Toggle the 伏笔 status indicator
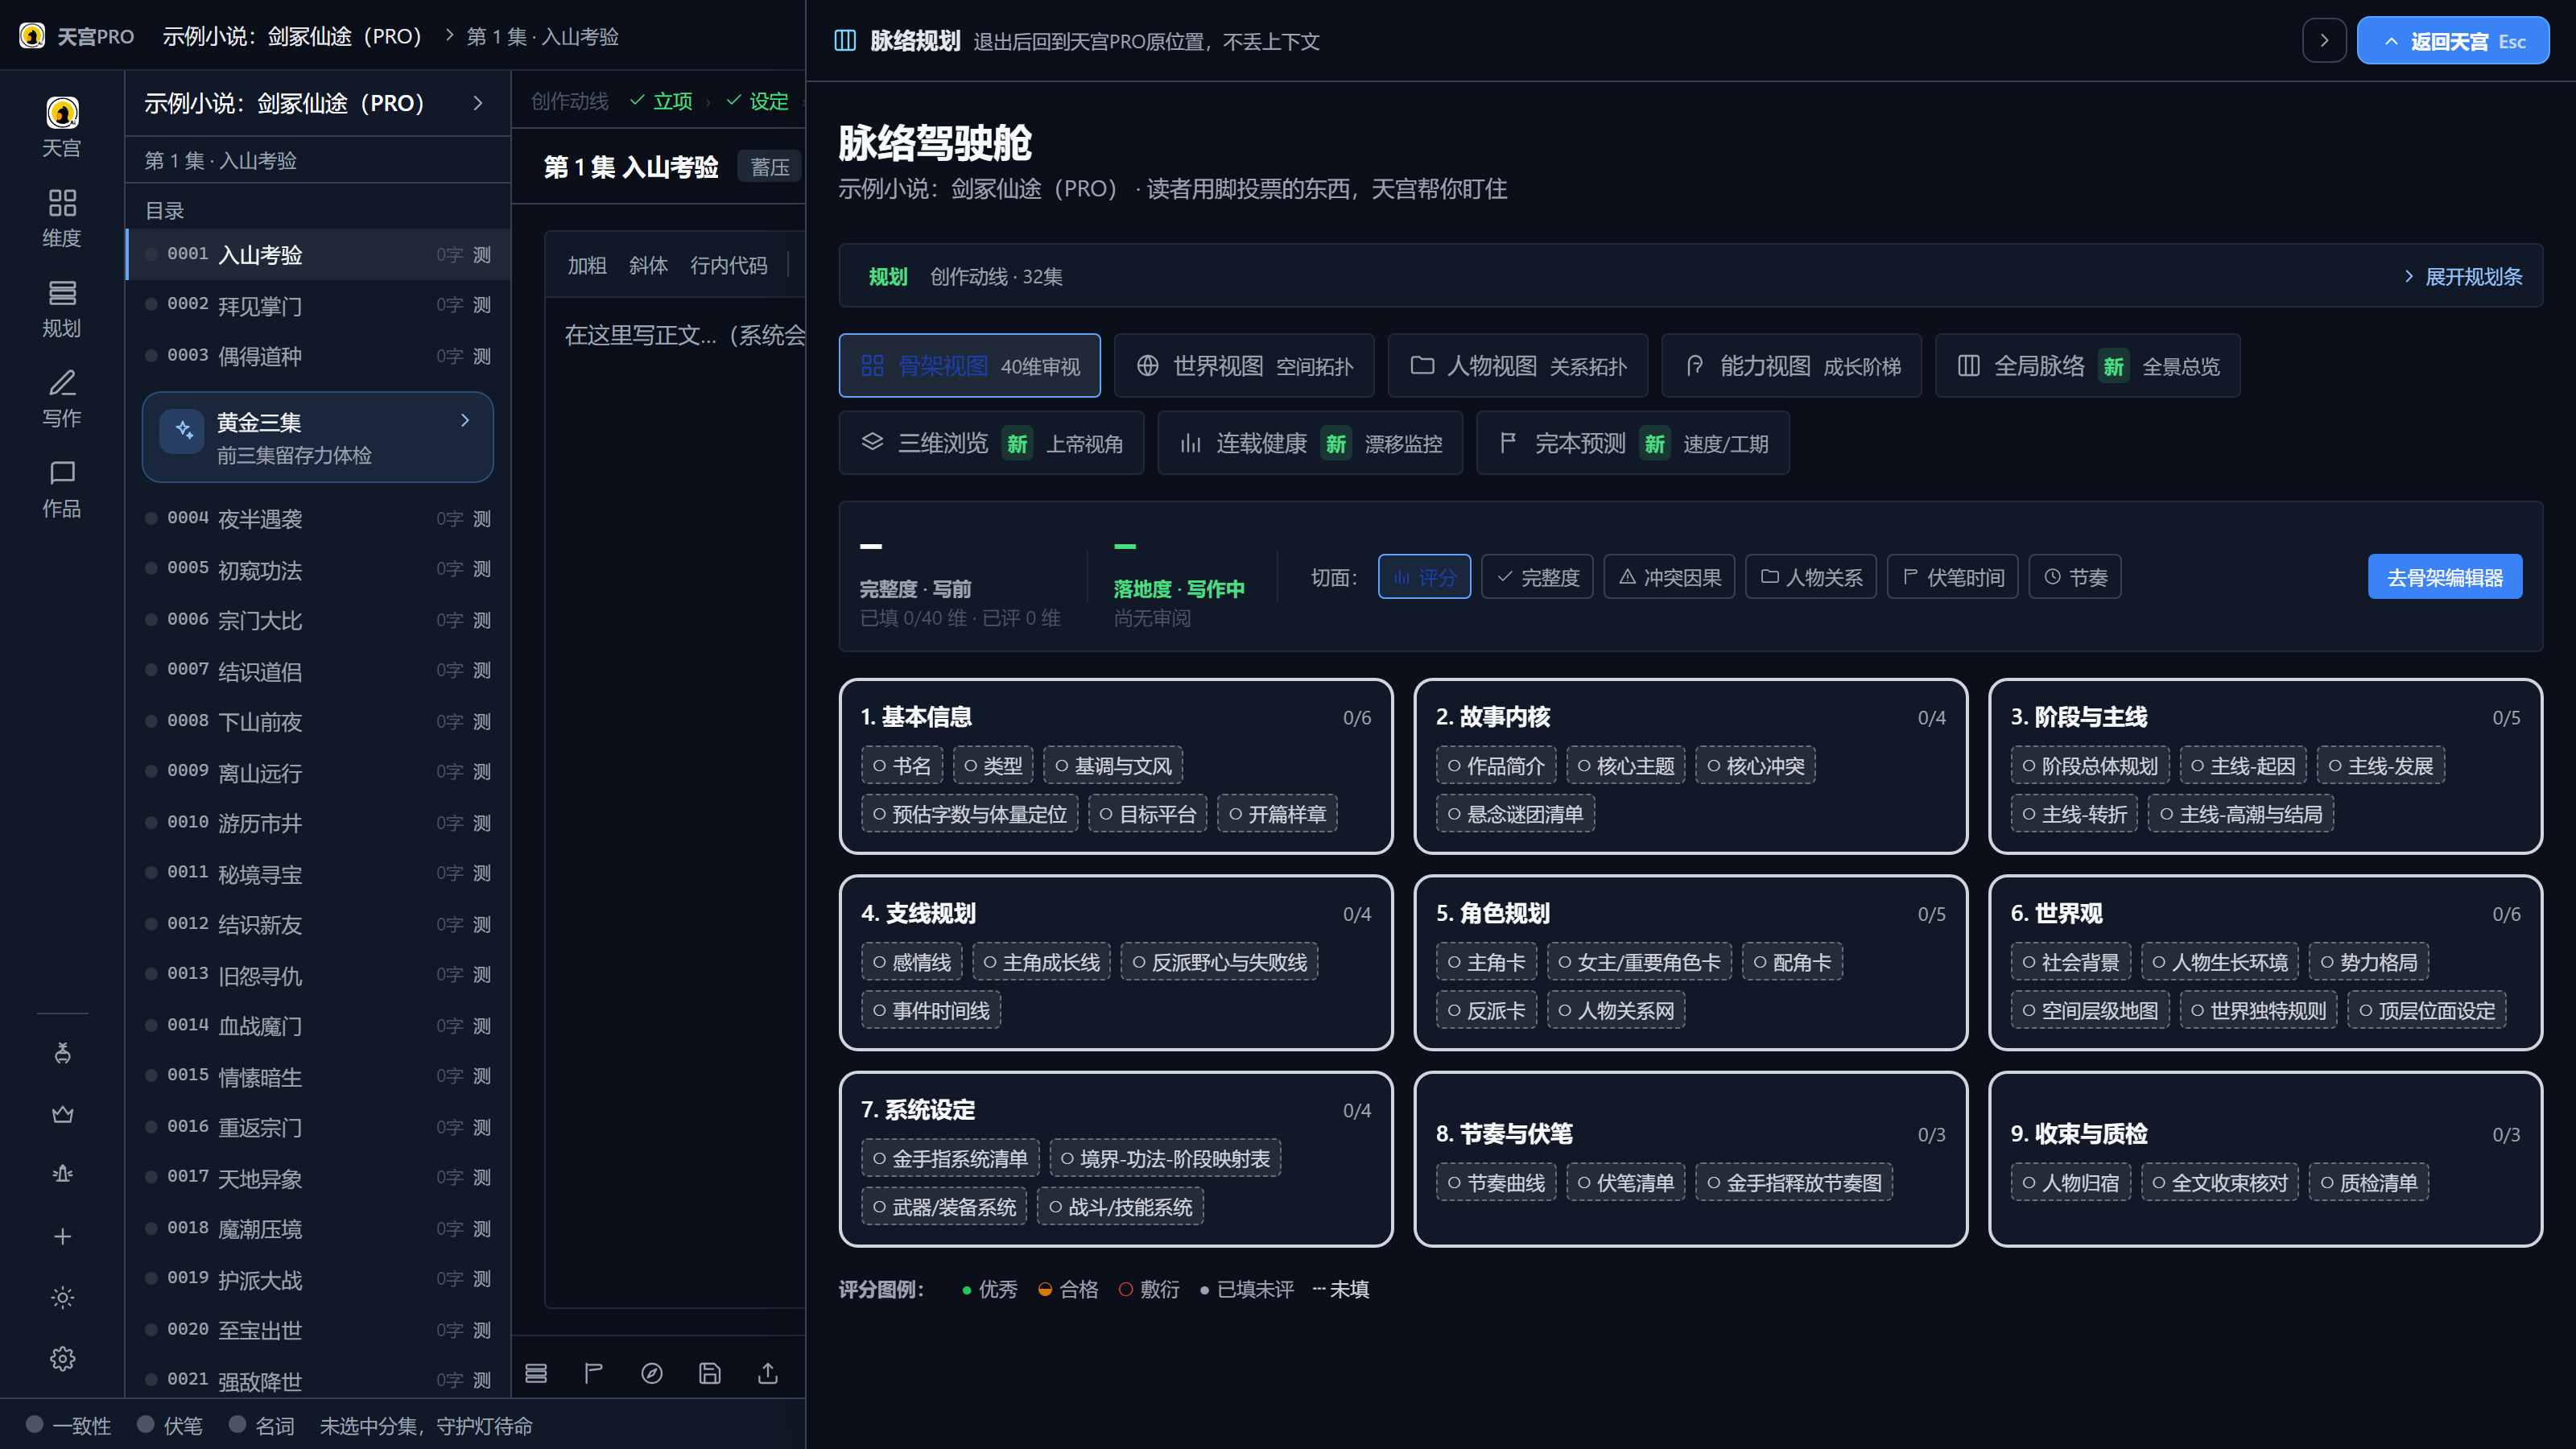 [x=170, y=1425]
